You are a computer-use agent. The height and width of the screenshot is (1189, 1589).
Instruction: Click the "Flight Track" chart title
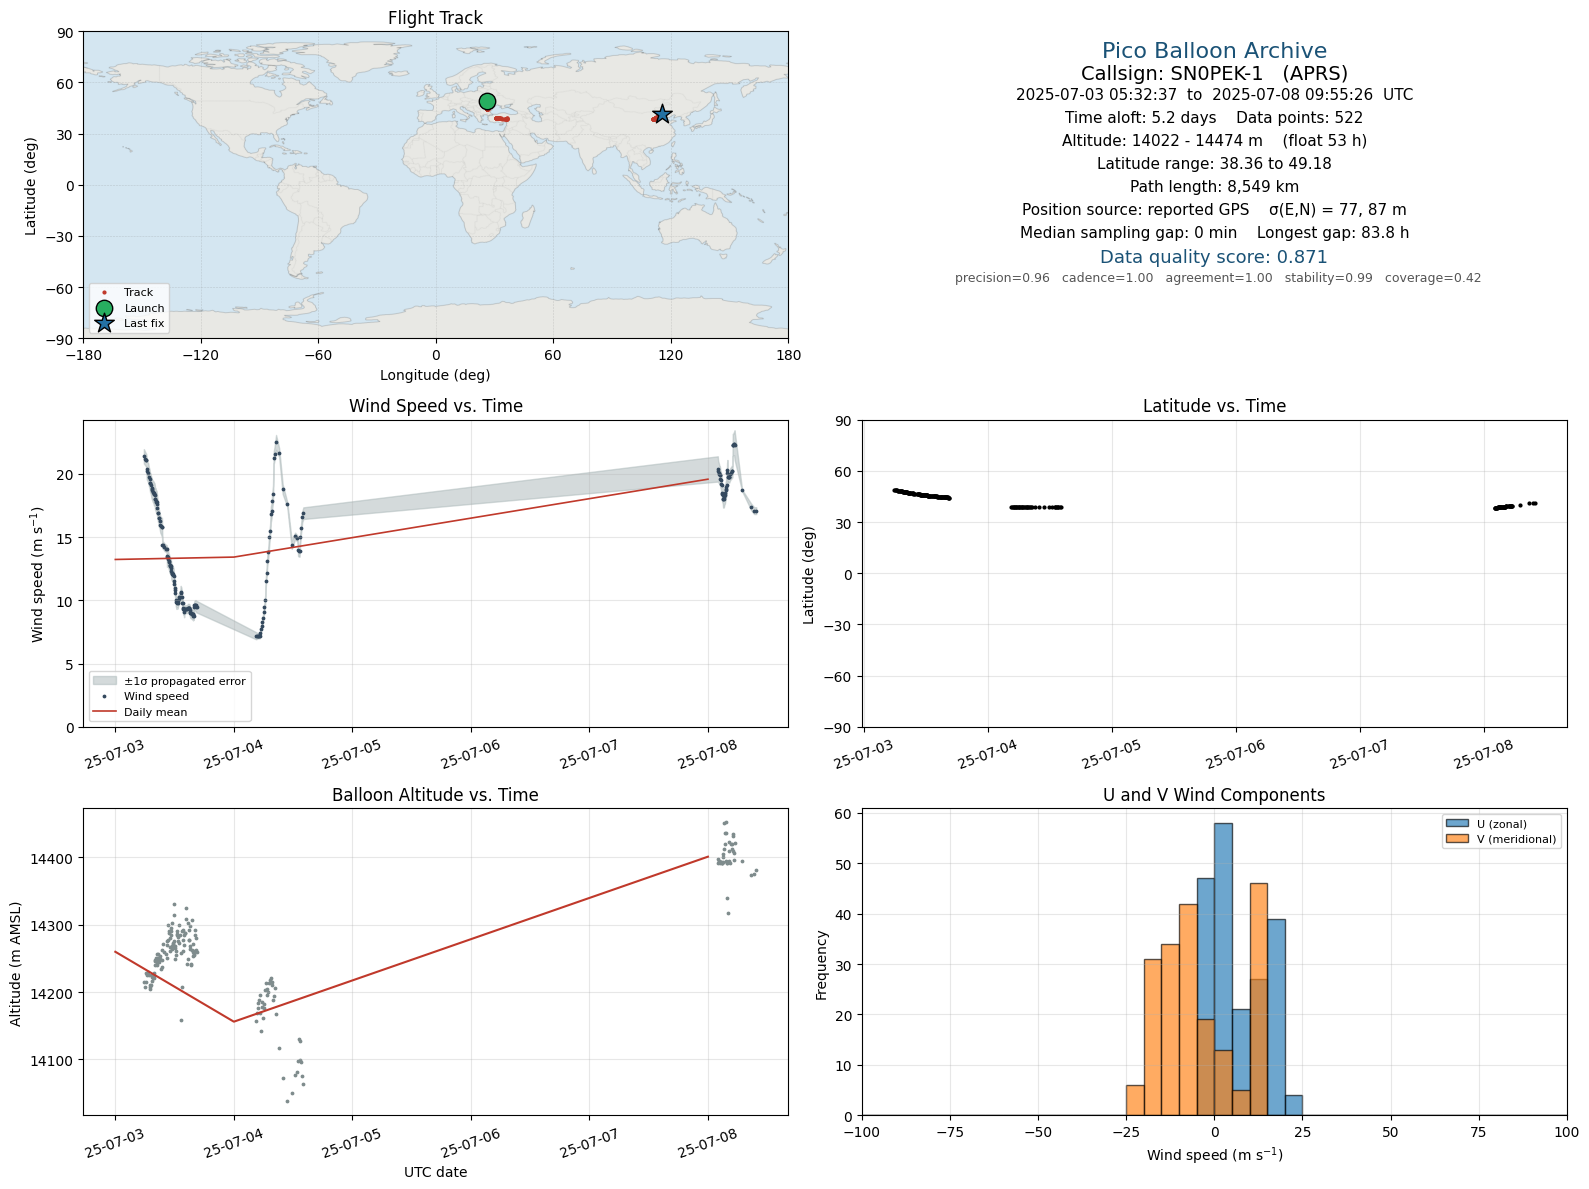click(435, 18)
